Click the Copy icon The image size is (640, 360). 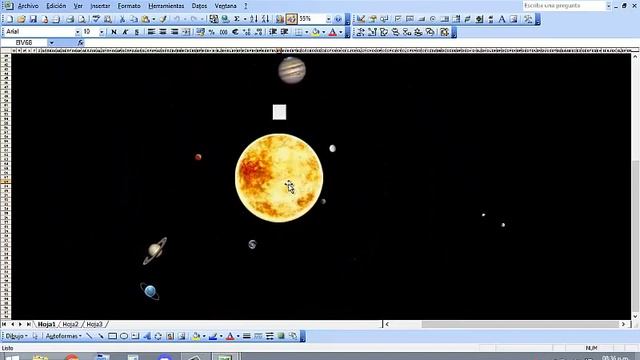point(133,19)
